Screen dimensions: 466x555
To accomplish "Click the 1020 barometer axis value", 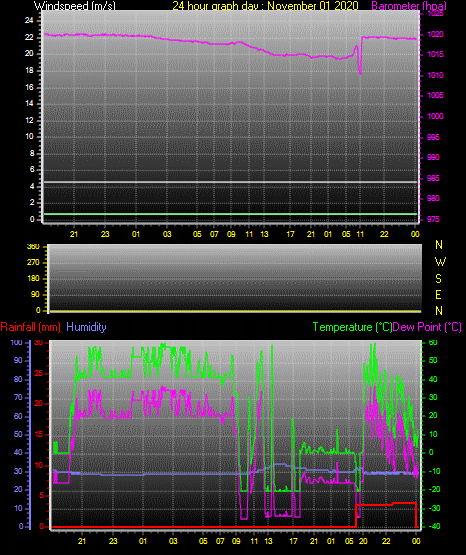I will point(435,34).
